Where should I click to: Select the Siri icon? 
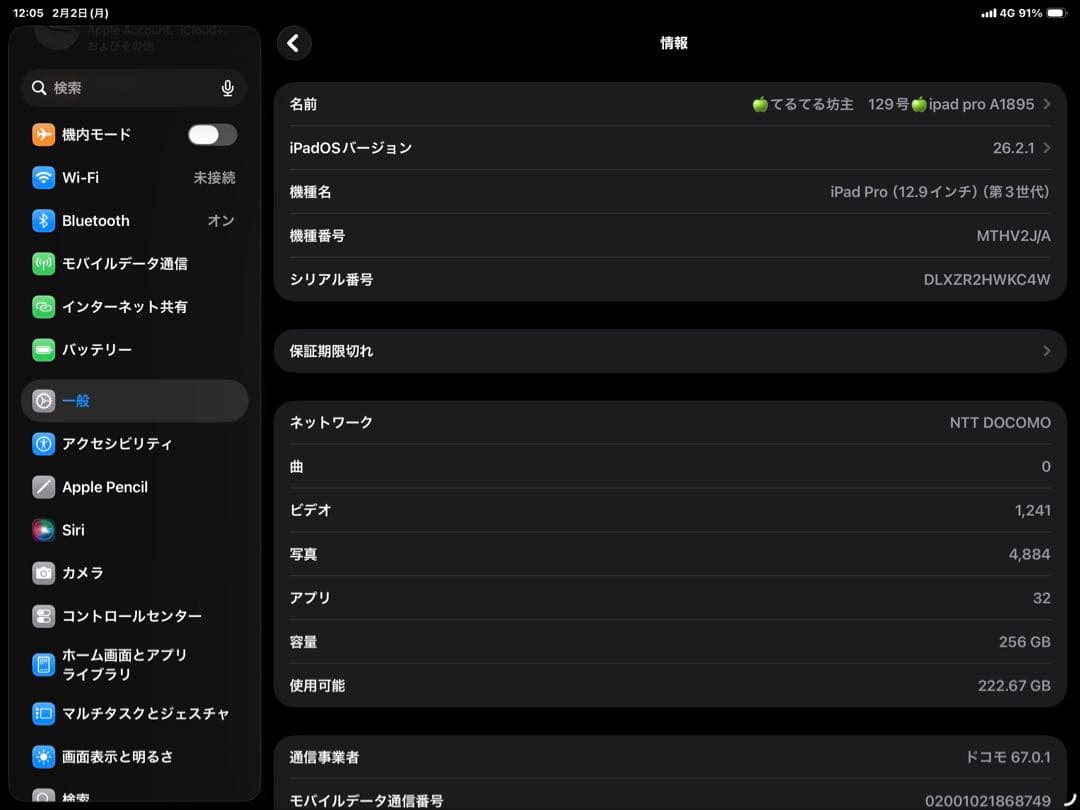click(44, 530)
